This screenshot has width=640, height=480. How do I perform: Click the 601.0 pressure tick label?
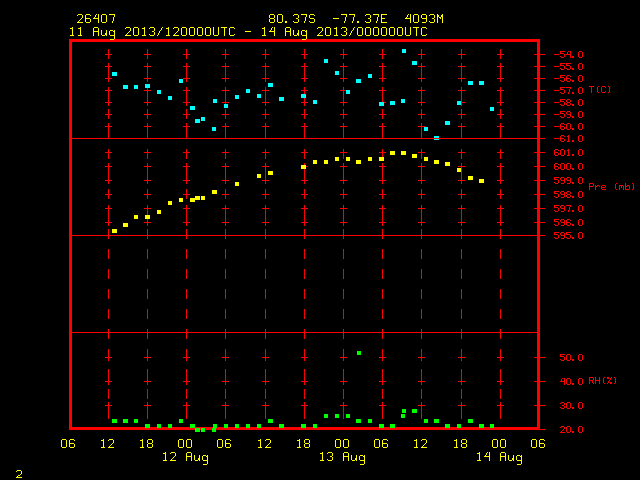click(x=568, y=153)
